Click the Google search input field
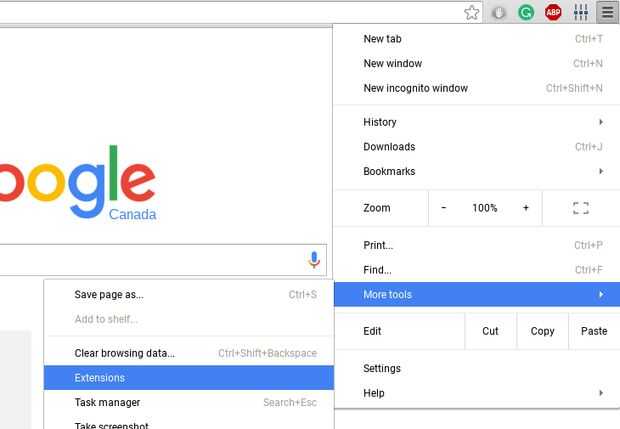620x429 pixels. coord(150,260)
